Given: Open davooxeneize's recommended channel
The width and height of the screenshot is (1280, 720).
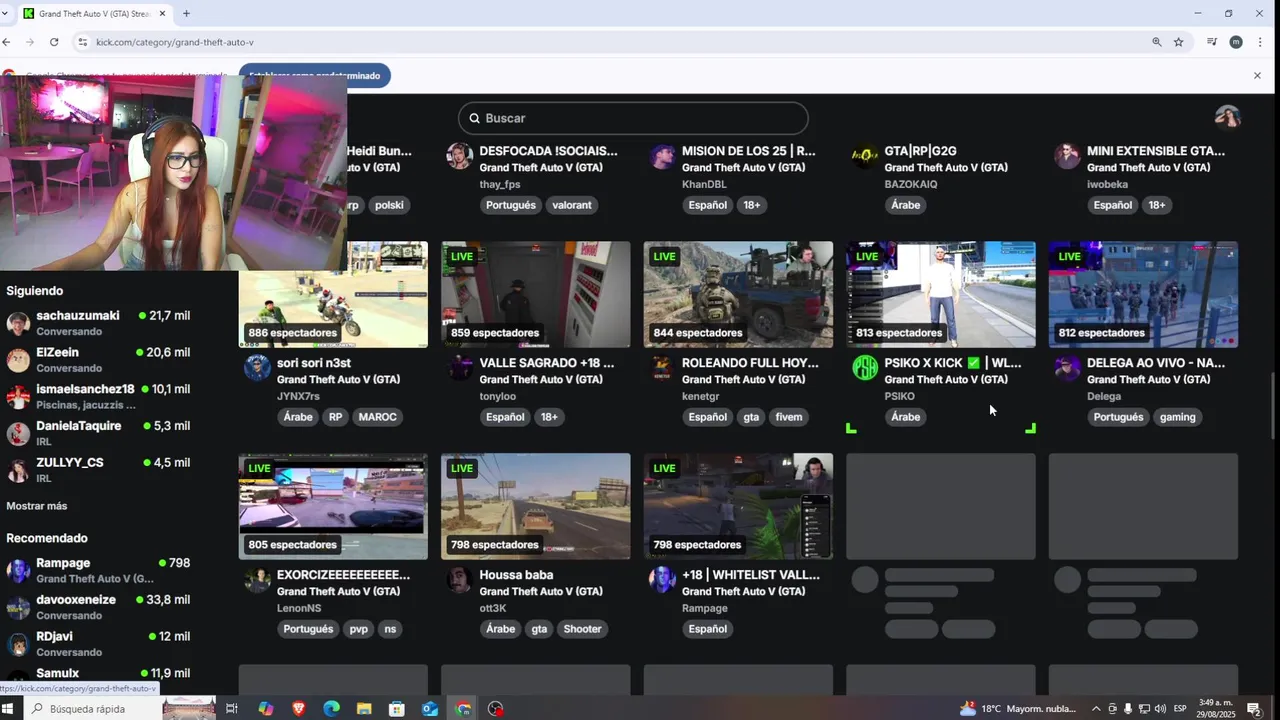Looking at the screenshot, I should coord(98,607).
